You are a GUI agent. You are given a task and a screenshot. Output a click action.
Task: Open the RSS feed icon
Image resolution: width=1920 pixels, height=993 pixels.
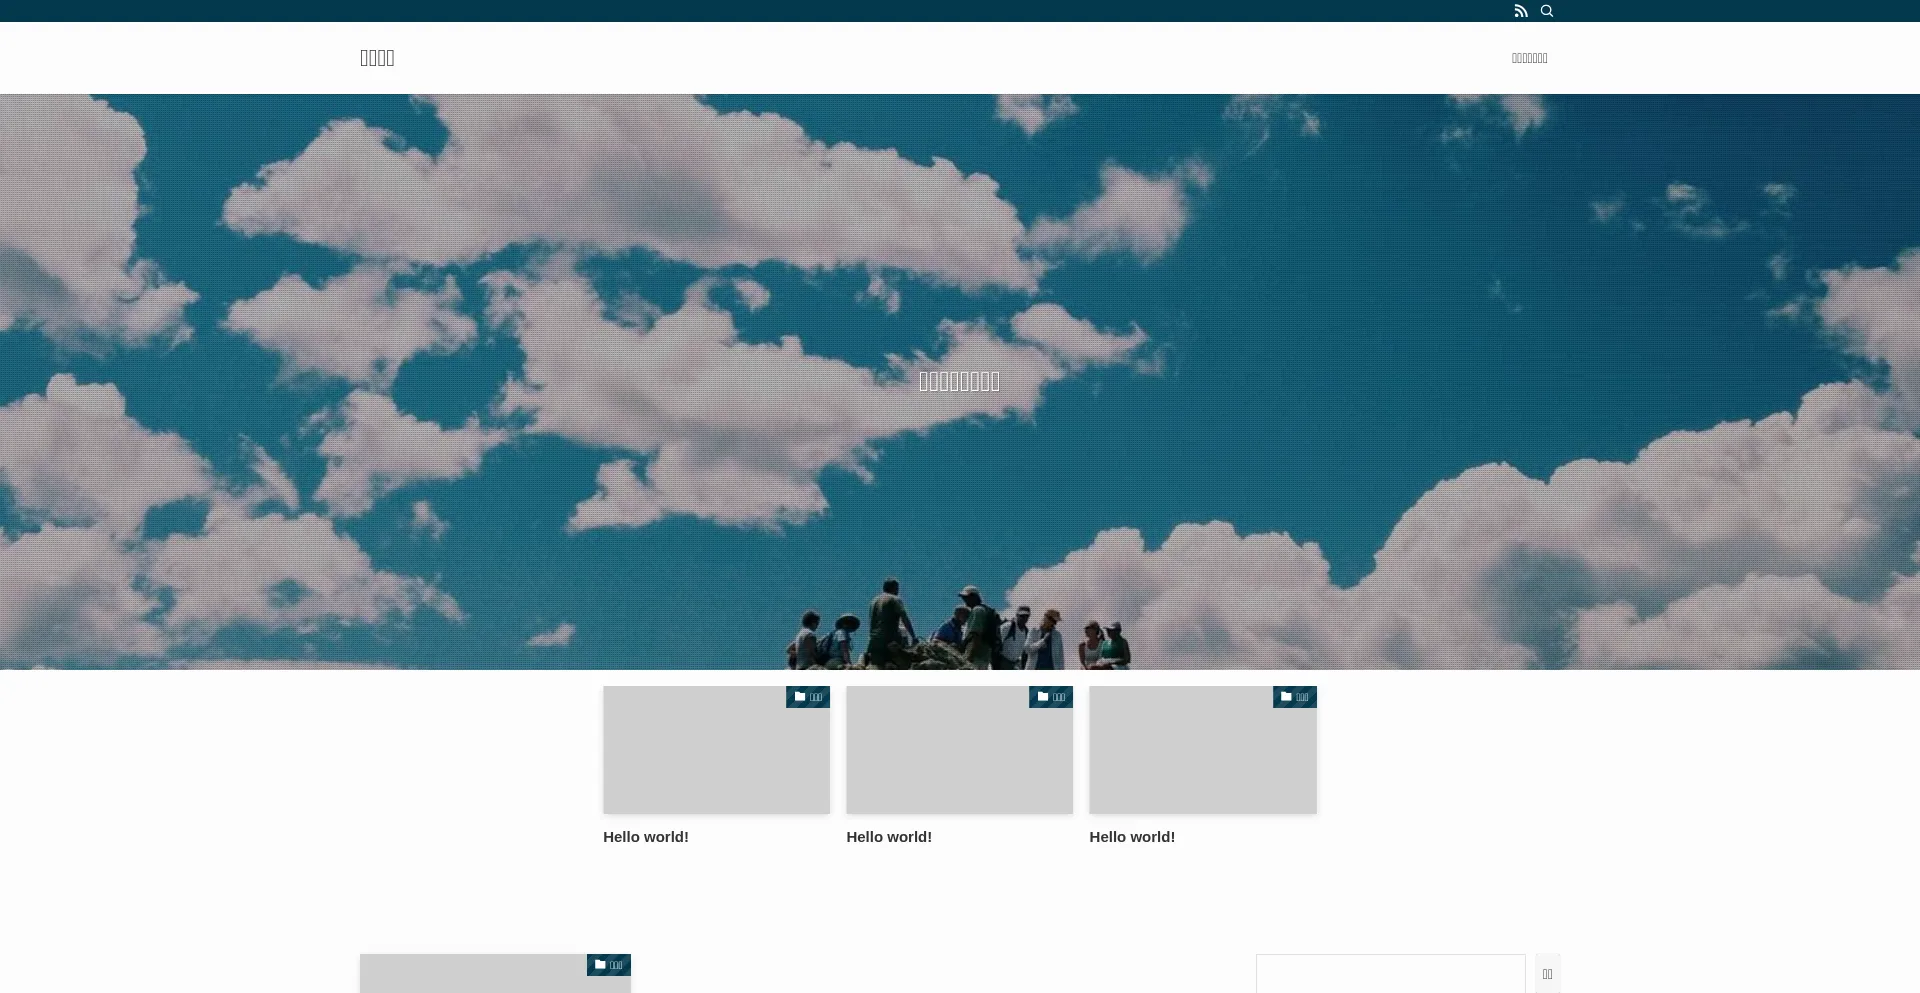tap(1520, 11)
